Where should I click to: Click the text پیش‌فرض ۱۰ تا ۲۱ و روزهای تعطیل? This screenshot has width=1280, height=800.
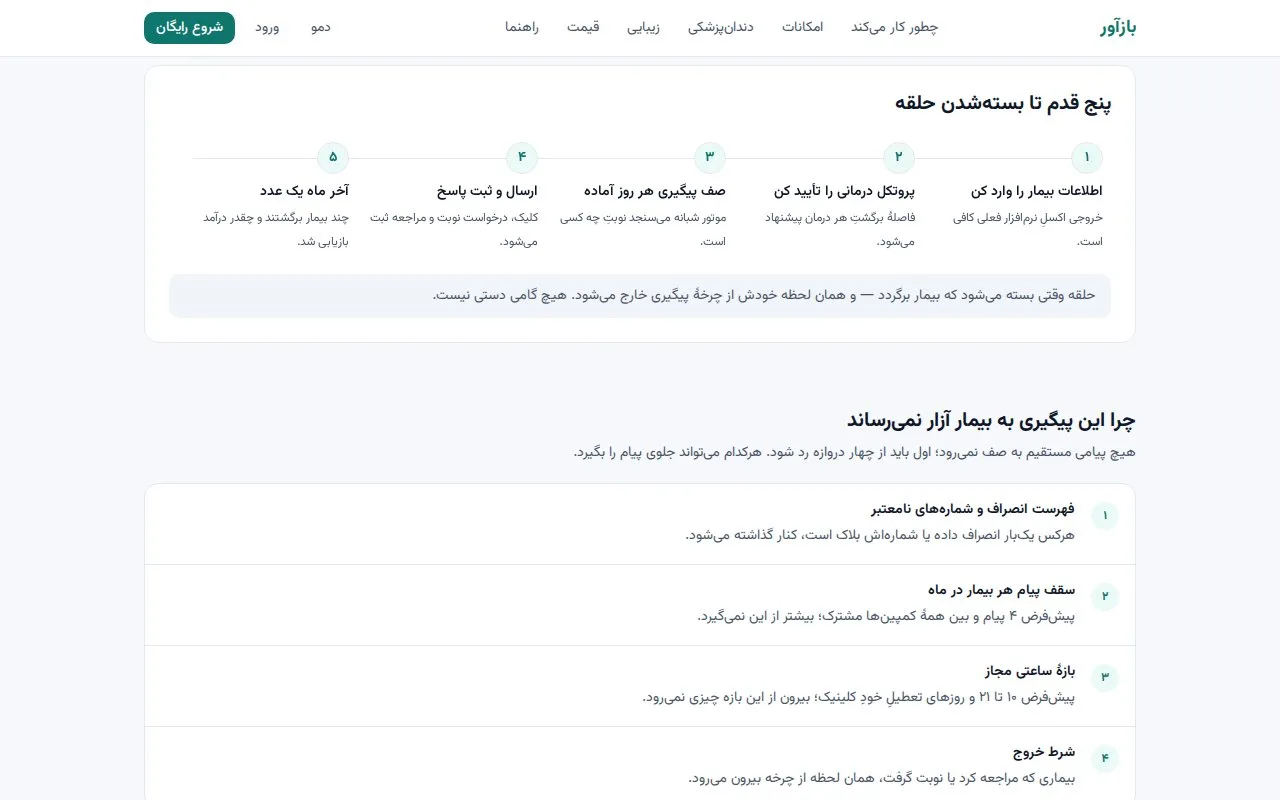(859, 697)
